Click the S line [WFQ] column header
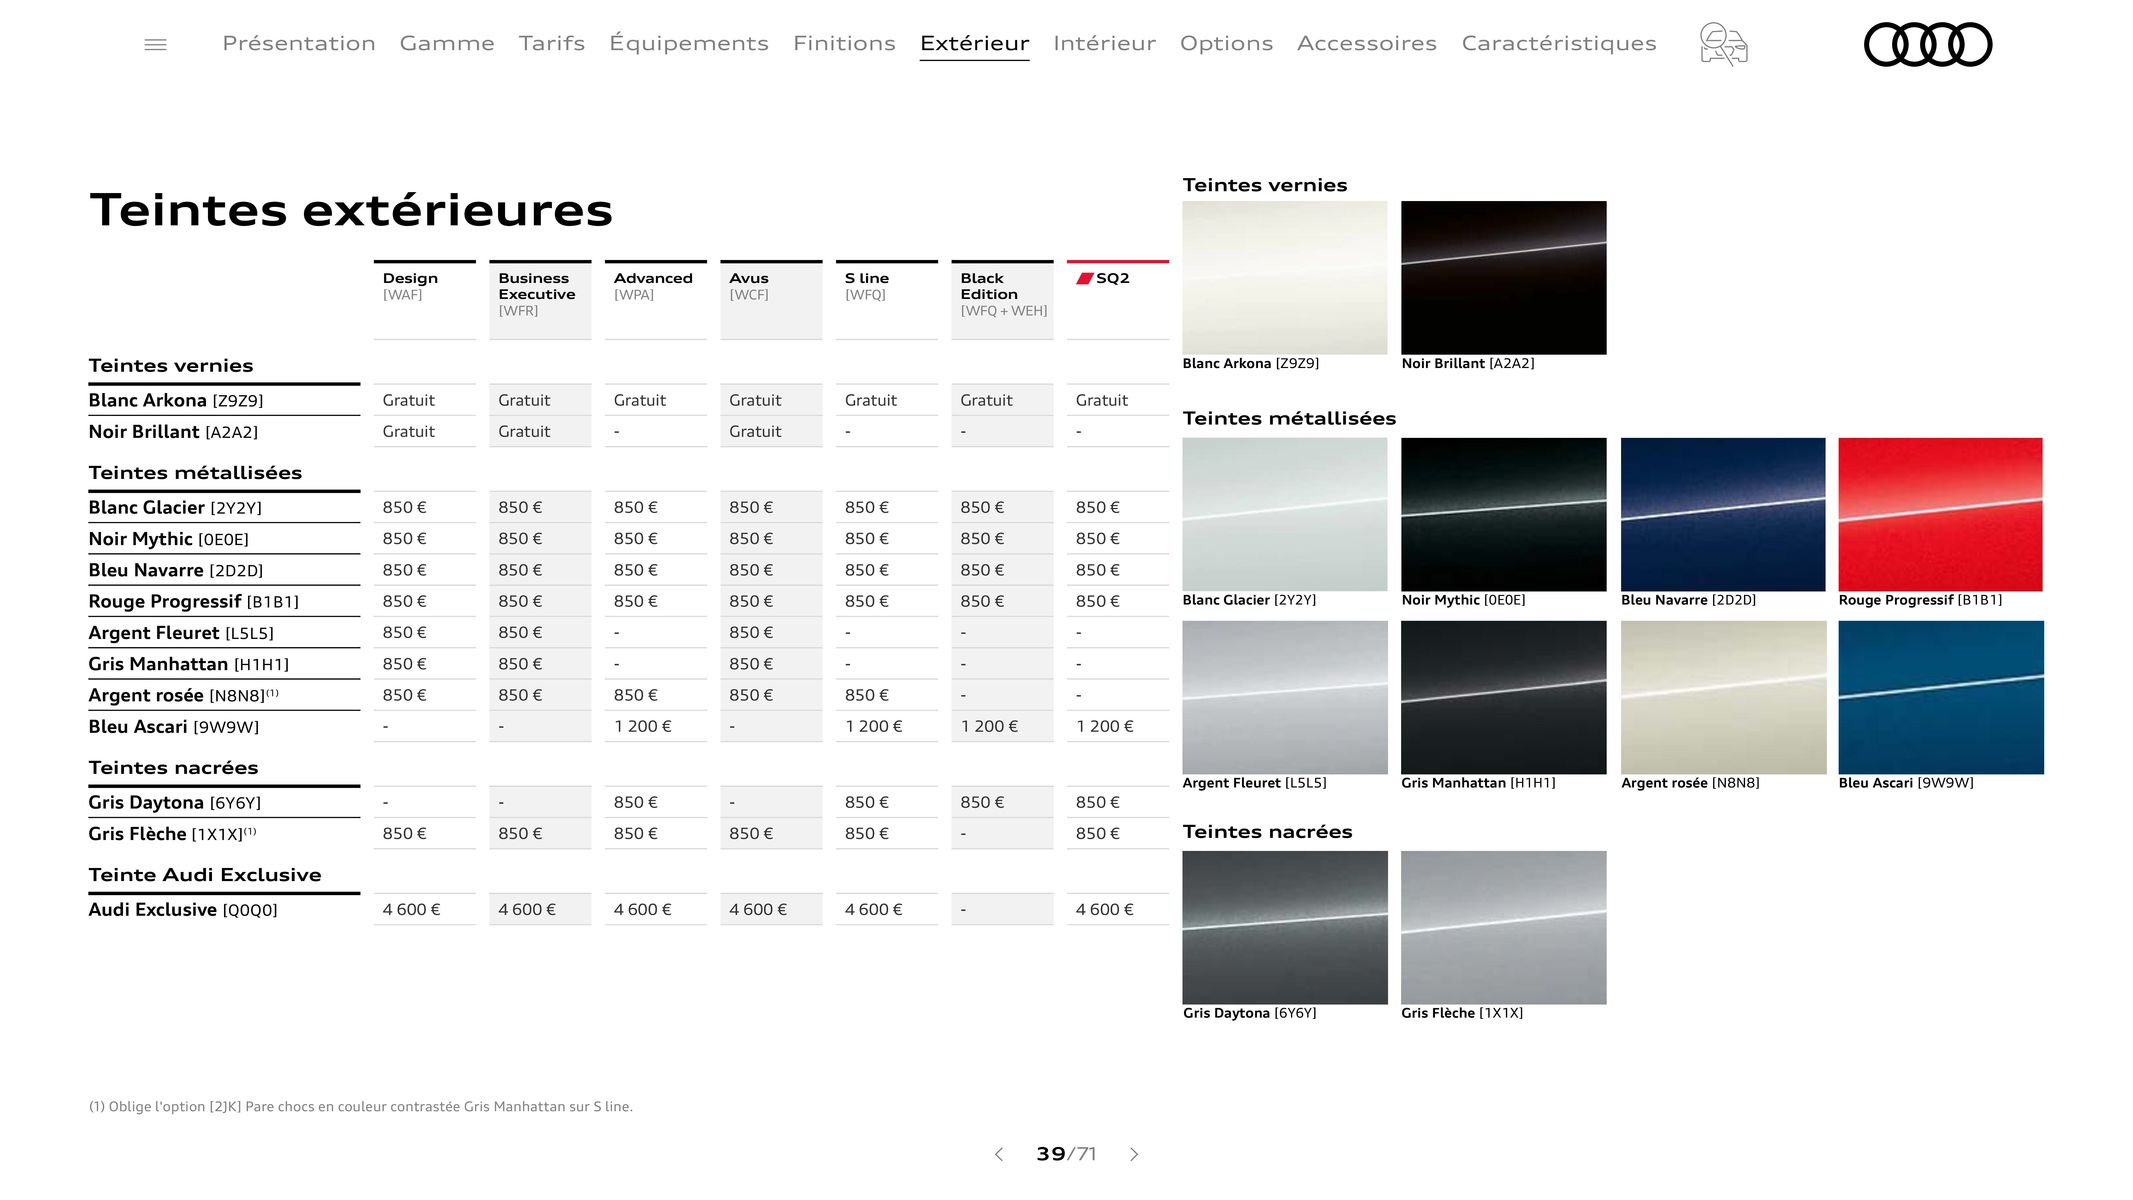Screen dimensions: 2133x1200 [887, 300]
